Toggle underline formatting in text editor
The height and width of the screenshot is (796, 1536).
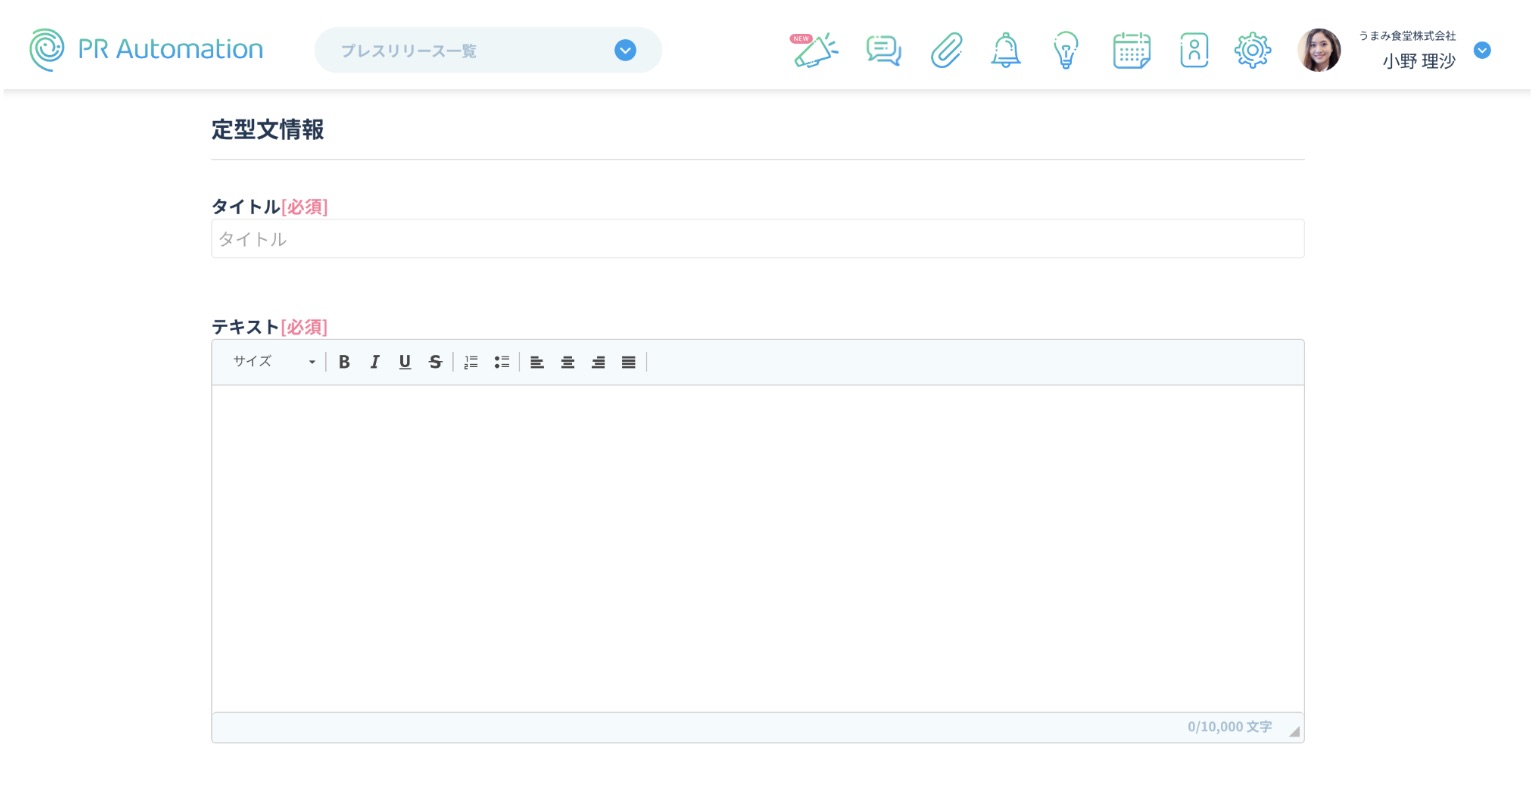404,362
